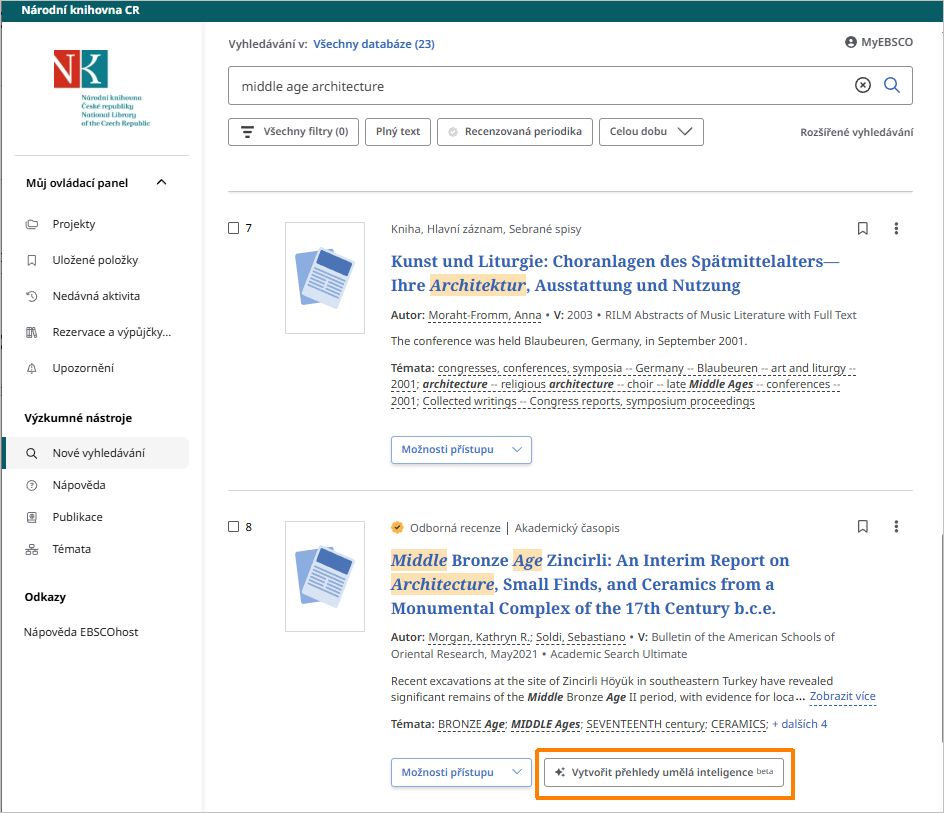The image size is (944, 813).
Task: Click author Morgan, Kathryn R.
Action: coord(480,637)
